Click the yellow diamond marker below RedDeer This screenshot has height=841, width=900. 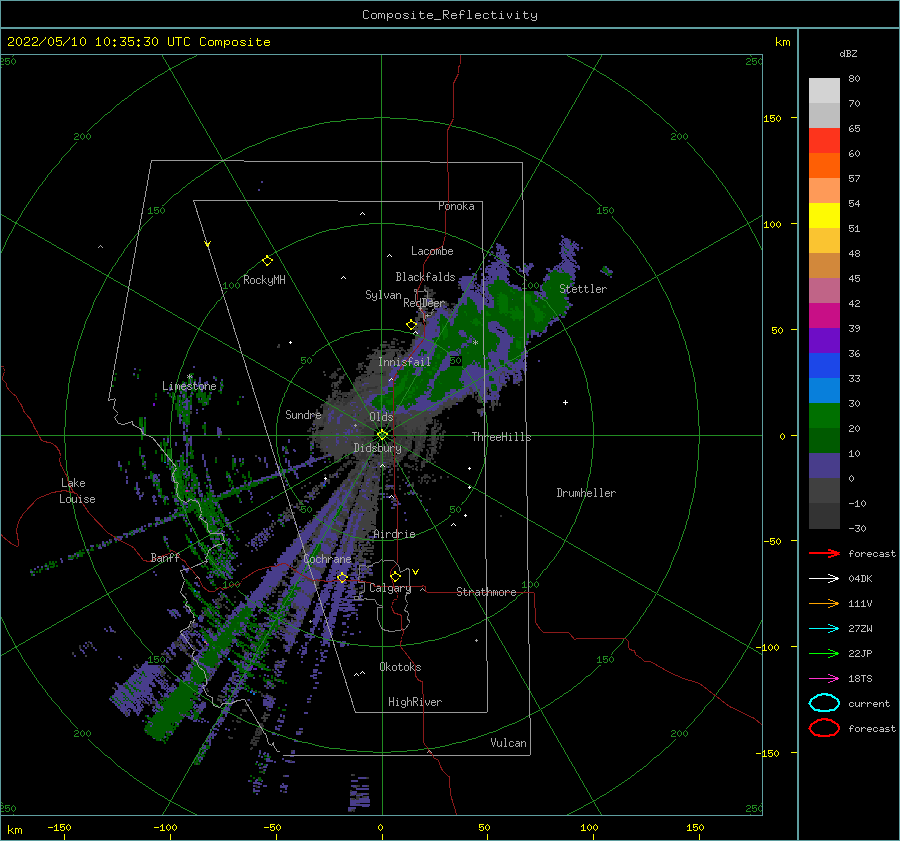(411, 325)
